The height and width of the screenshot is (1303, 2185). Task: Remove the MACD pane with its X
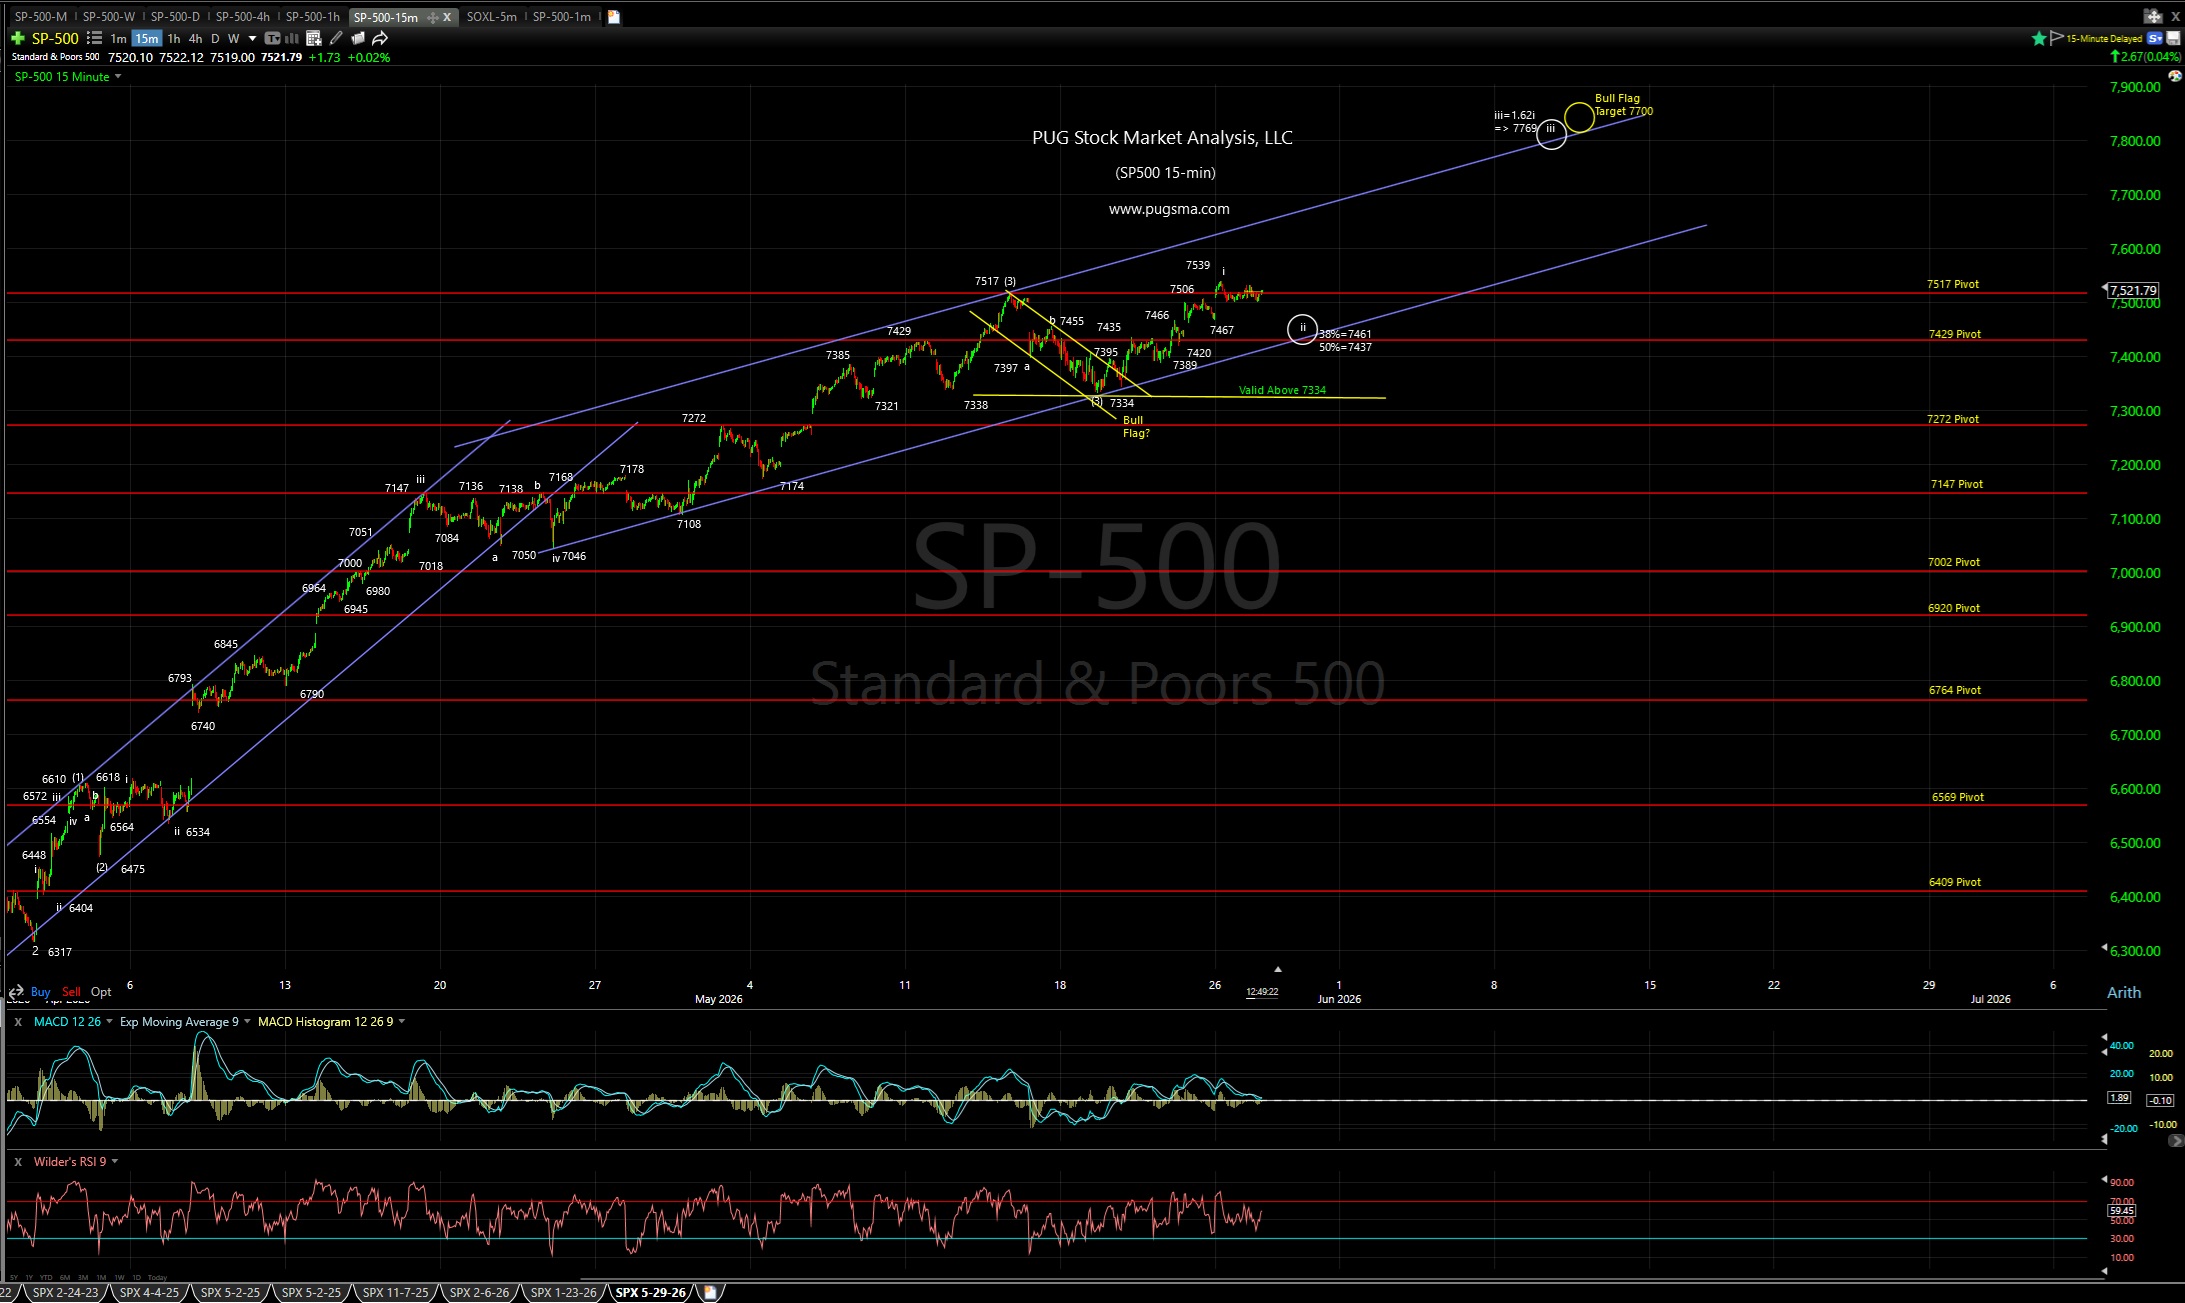click(17, 1021)
